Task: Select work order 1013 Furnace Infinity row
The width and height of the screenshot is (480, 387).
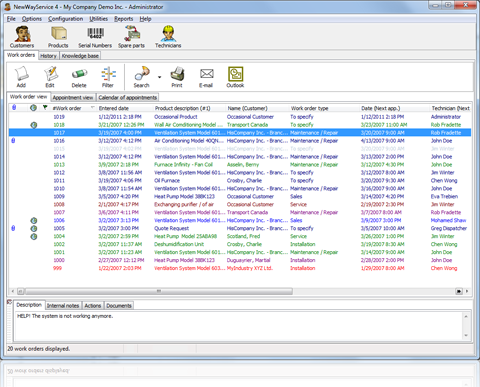Action: click(240, 165)
